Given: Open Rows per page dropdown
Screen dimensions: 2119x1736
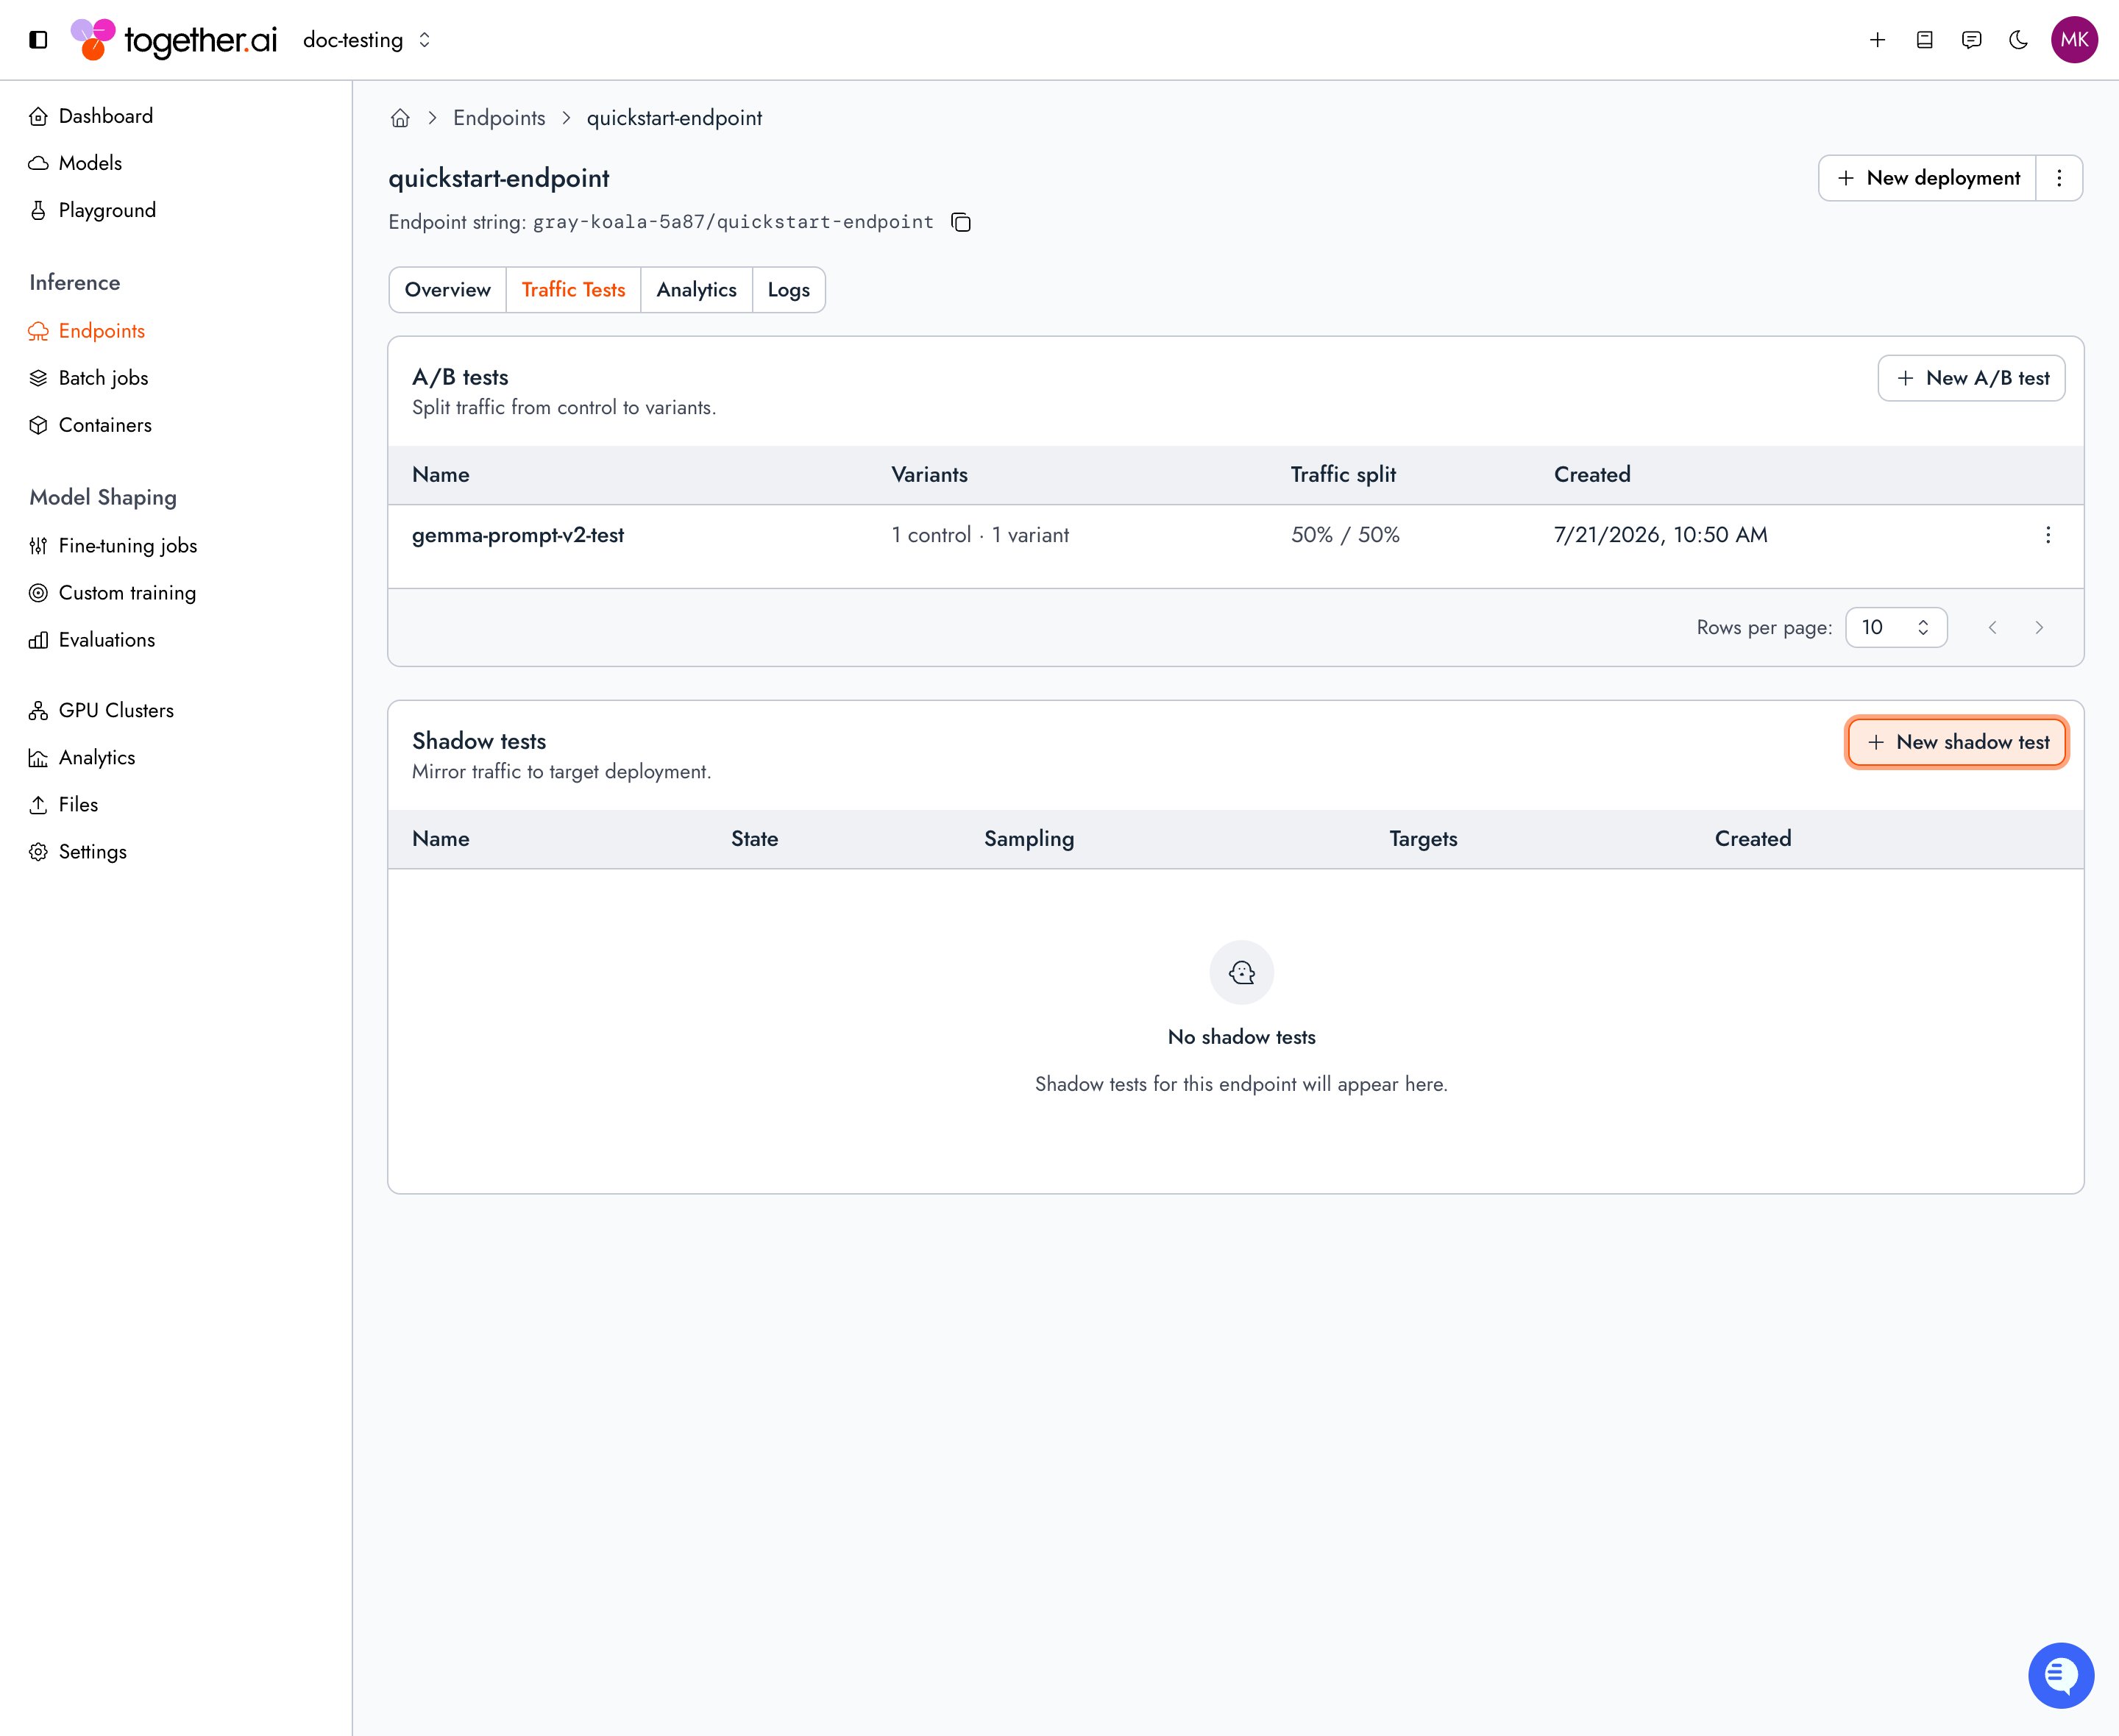Looking at the screenshot, I should click(x=1896, y=628).
